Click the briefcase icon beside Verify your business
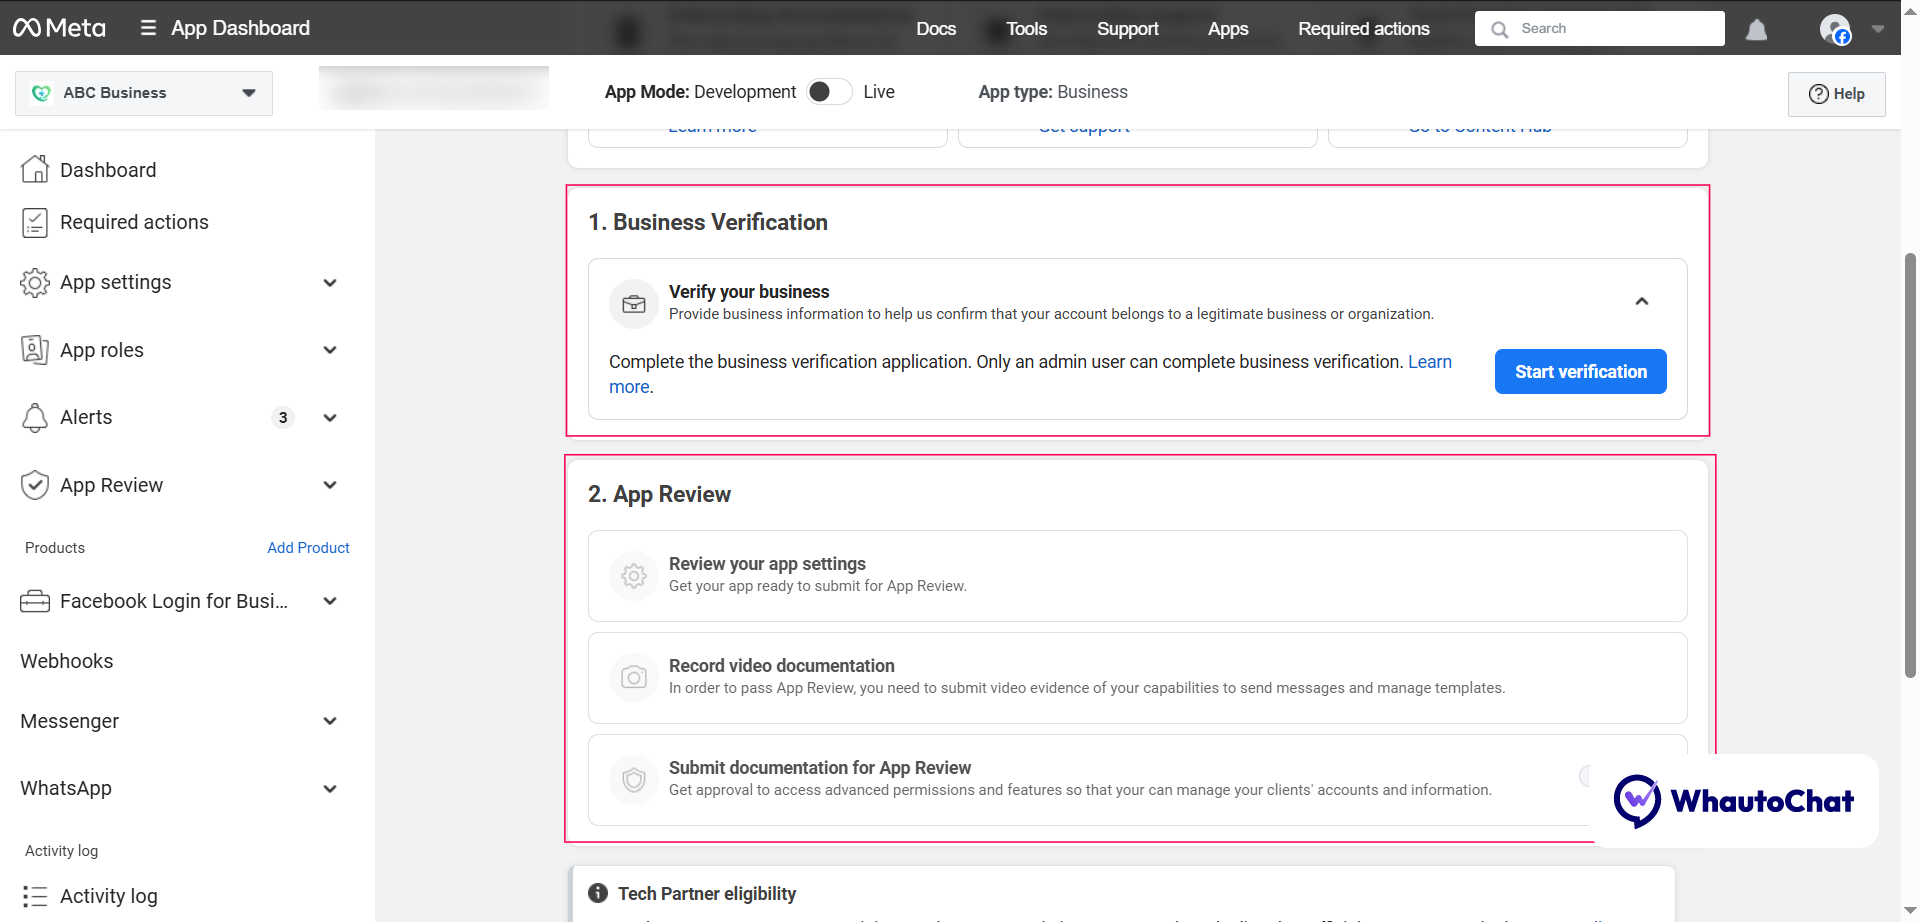Viewport: 1920px width, 922px height. pos(633,303)
